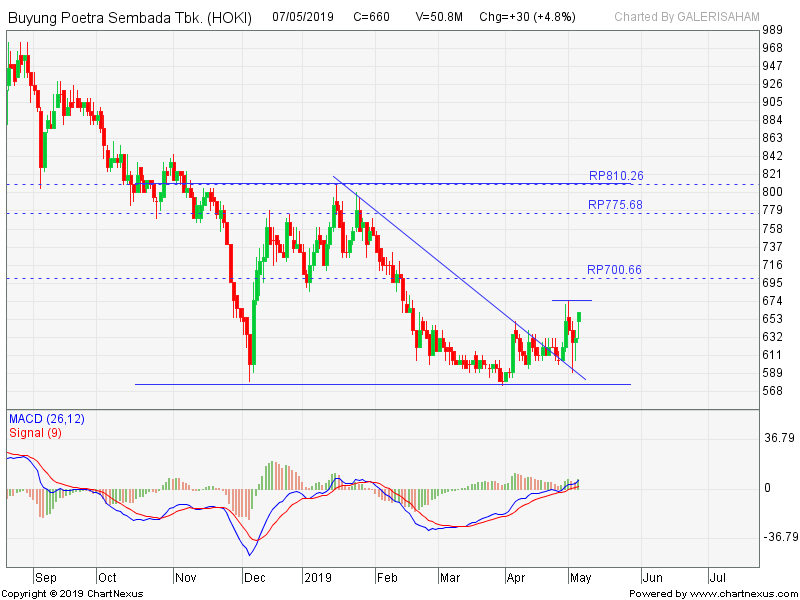Click the Nov month label on time axis
The width and height of the screenshot is (800, 600).
[x=186, y=578]
